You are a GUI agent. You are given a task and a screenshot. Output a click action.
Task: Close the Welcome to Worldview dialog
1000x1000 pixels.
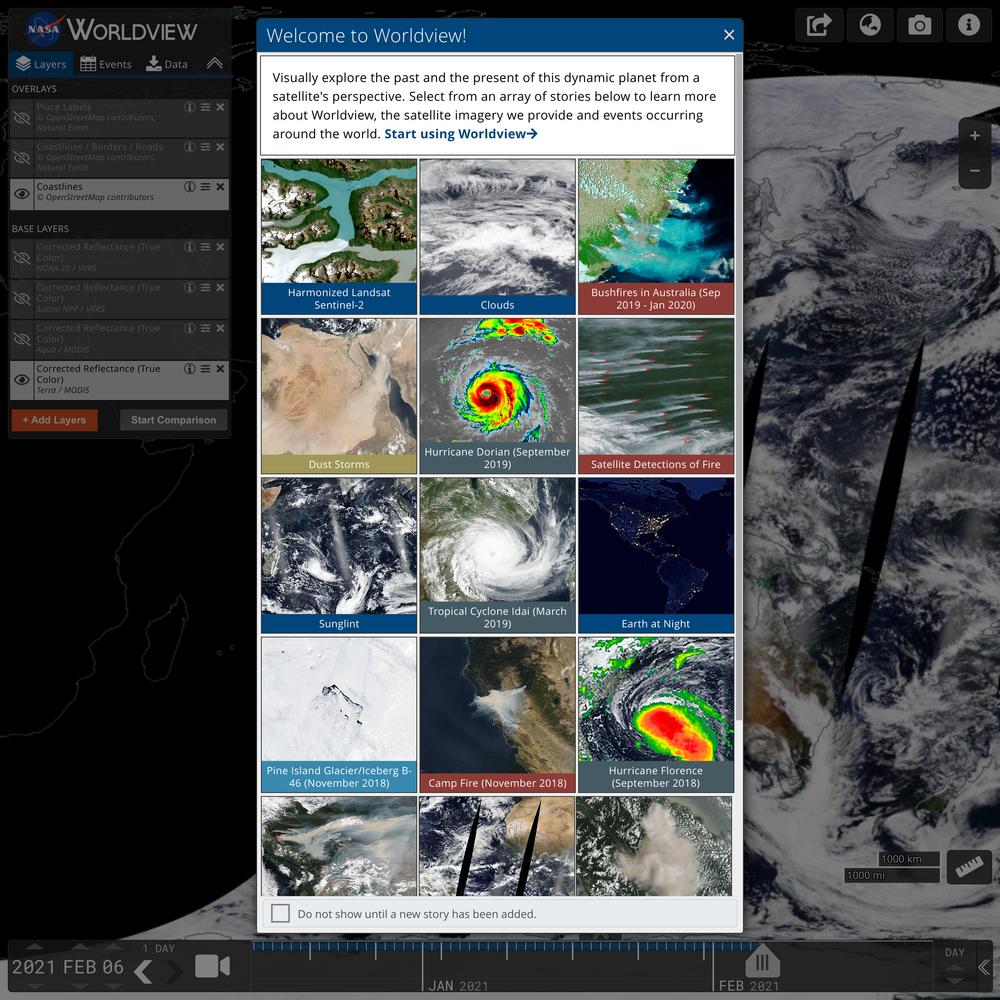729,35
